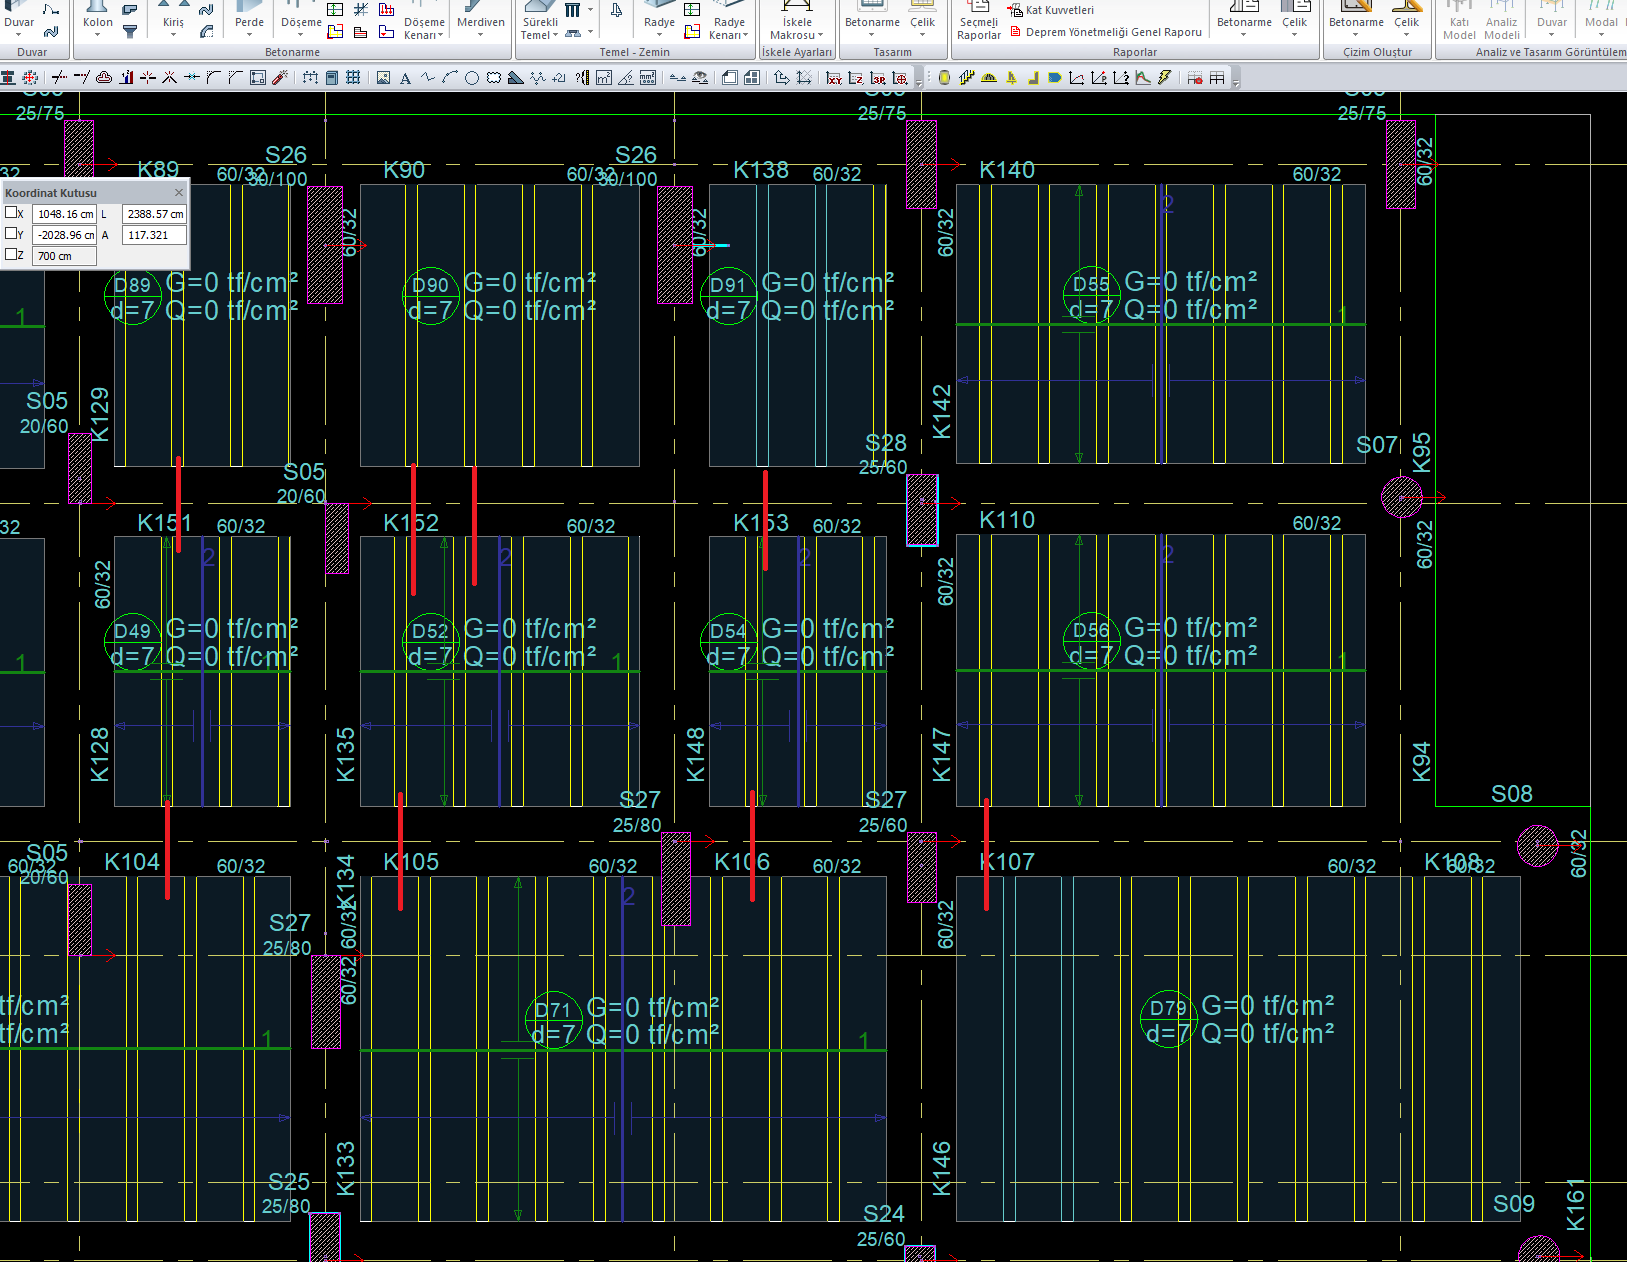
Task: Click the L length input field
Action: (x=154, y=214)
